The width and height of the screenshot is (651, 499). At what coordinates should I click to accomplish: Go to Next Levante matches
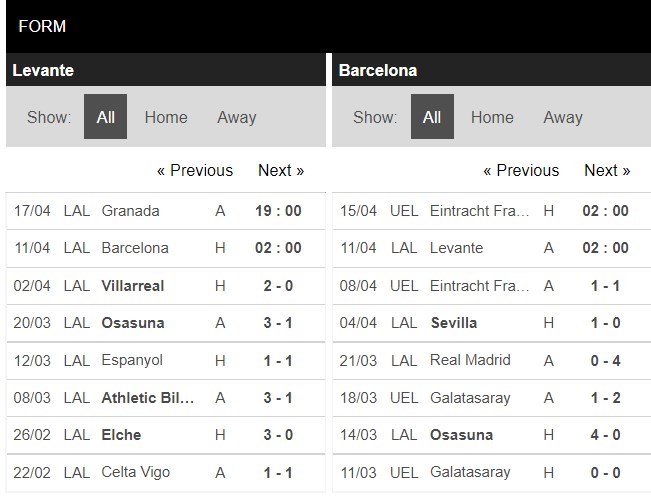coord(281,171)
